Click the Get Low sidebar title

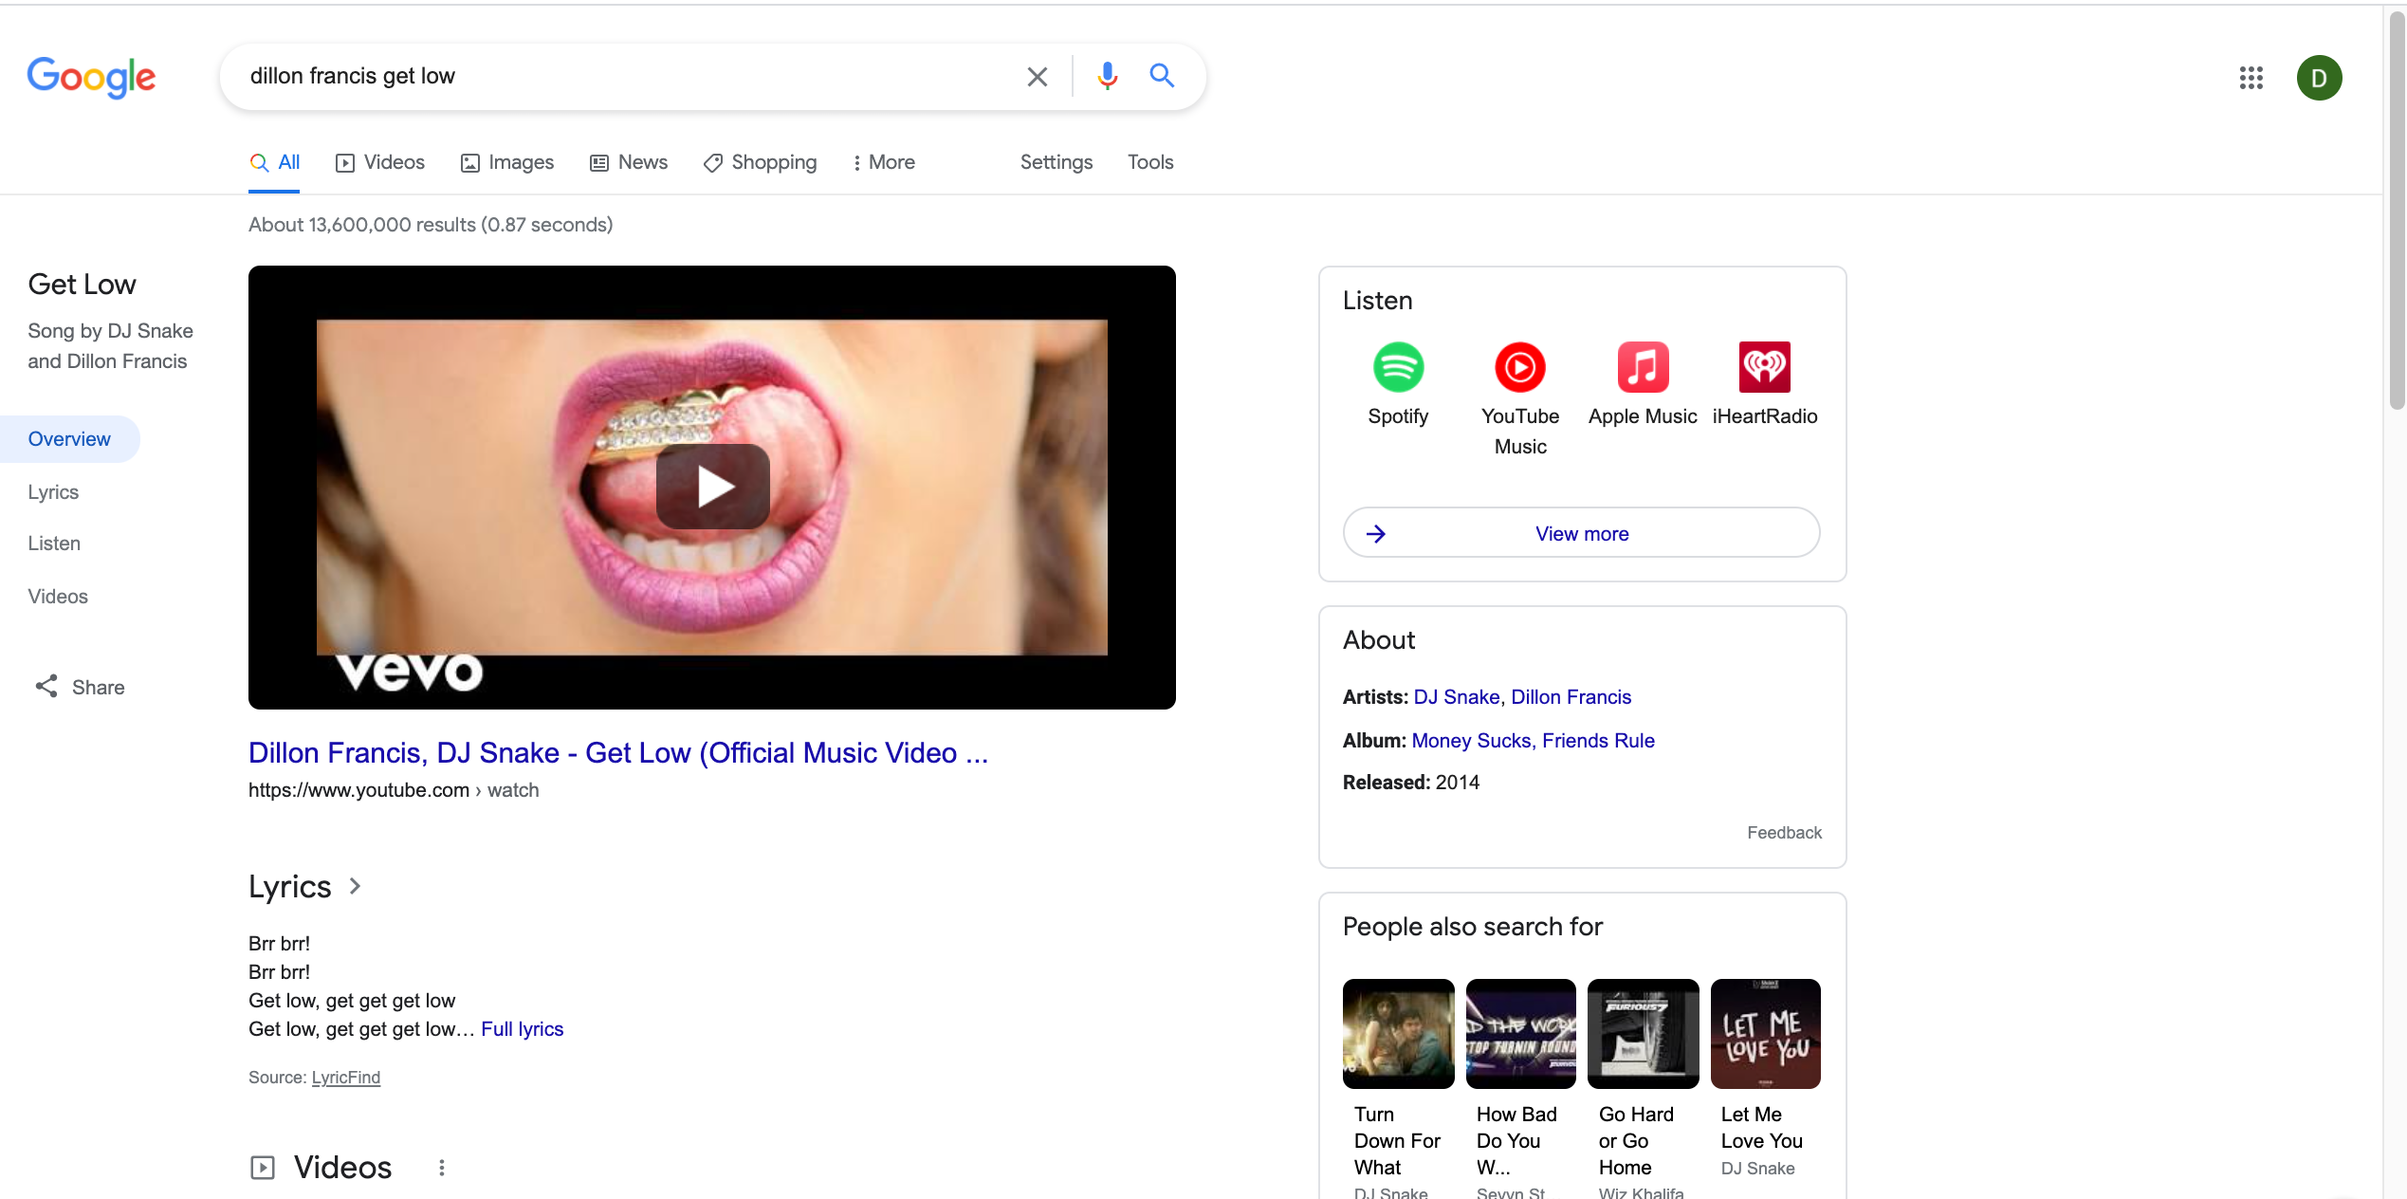click(x=82, y=284)
